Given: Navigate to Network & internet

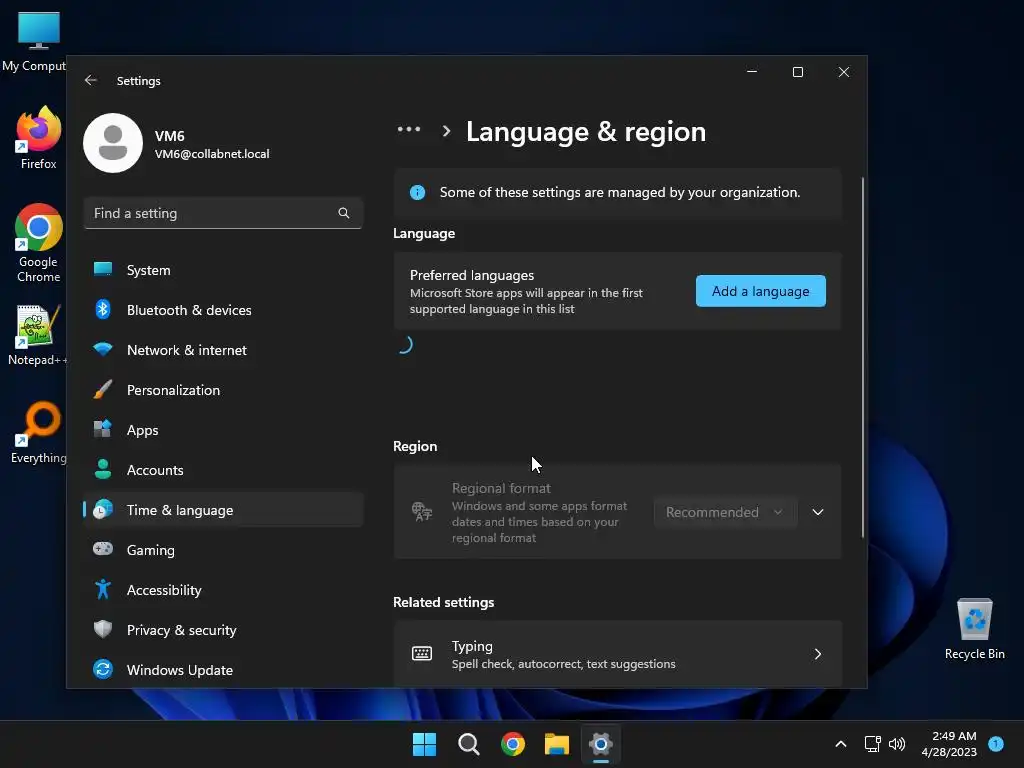Looking at the screenshot, I should coord(223,350).
